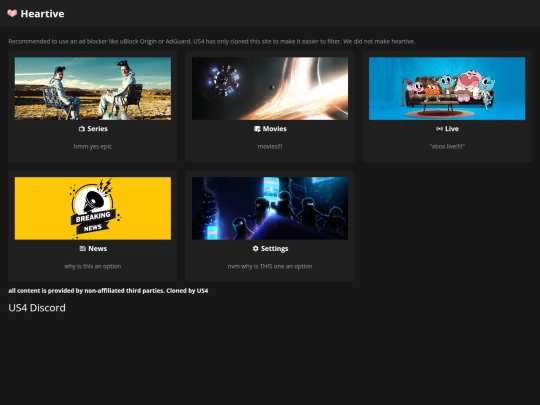Image resolution: width=540 pixels, height=405 pixels.
Task: Select the yellow Breaking News thumbnail
Action: tap(93, 208)
